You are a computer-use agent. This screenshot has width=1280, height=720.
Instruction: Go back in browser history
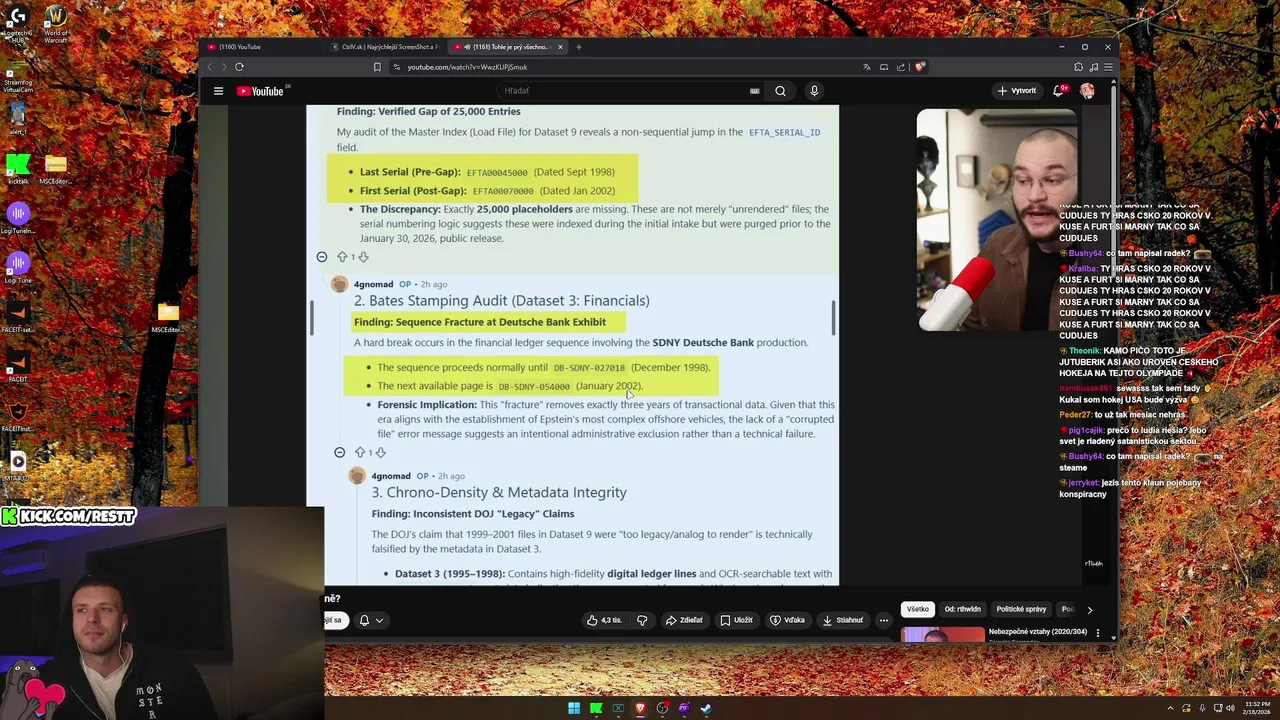click(x=210, y=67)
